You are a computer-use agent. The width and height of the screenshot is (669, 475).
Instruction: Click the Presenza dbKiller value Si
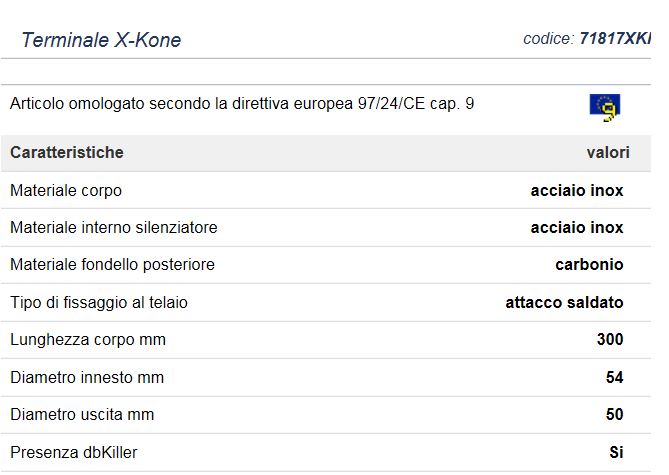pyautogui.click(x=616, y=453)
